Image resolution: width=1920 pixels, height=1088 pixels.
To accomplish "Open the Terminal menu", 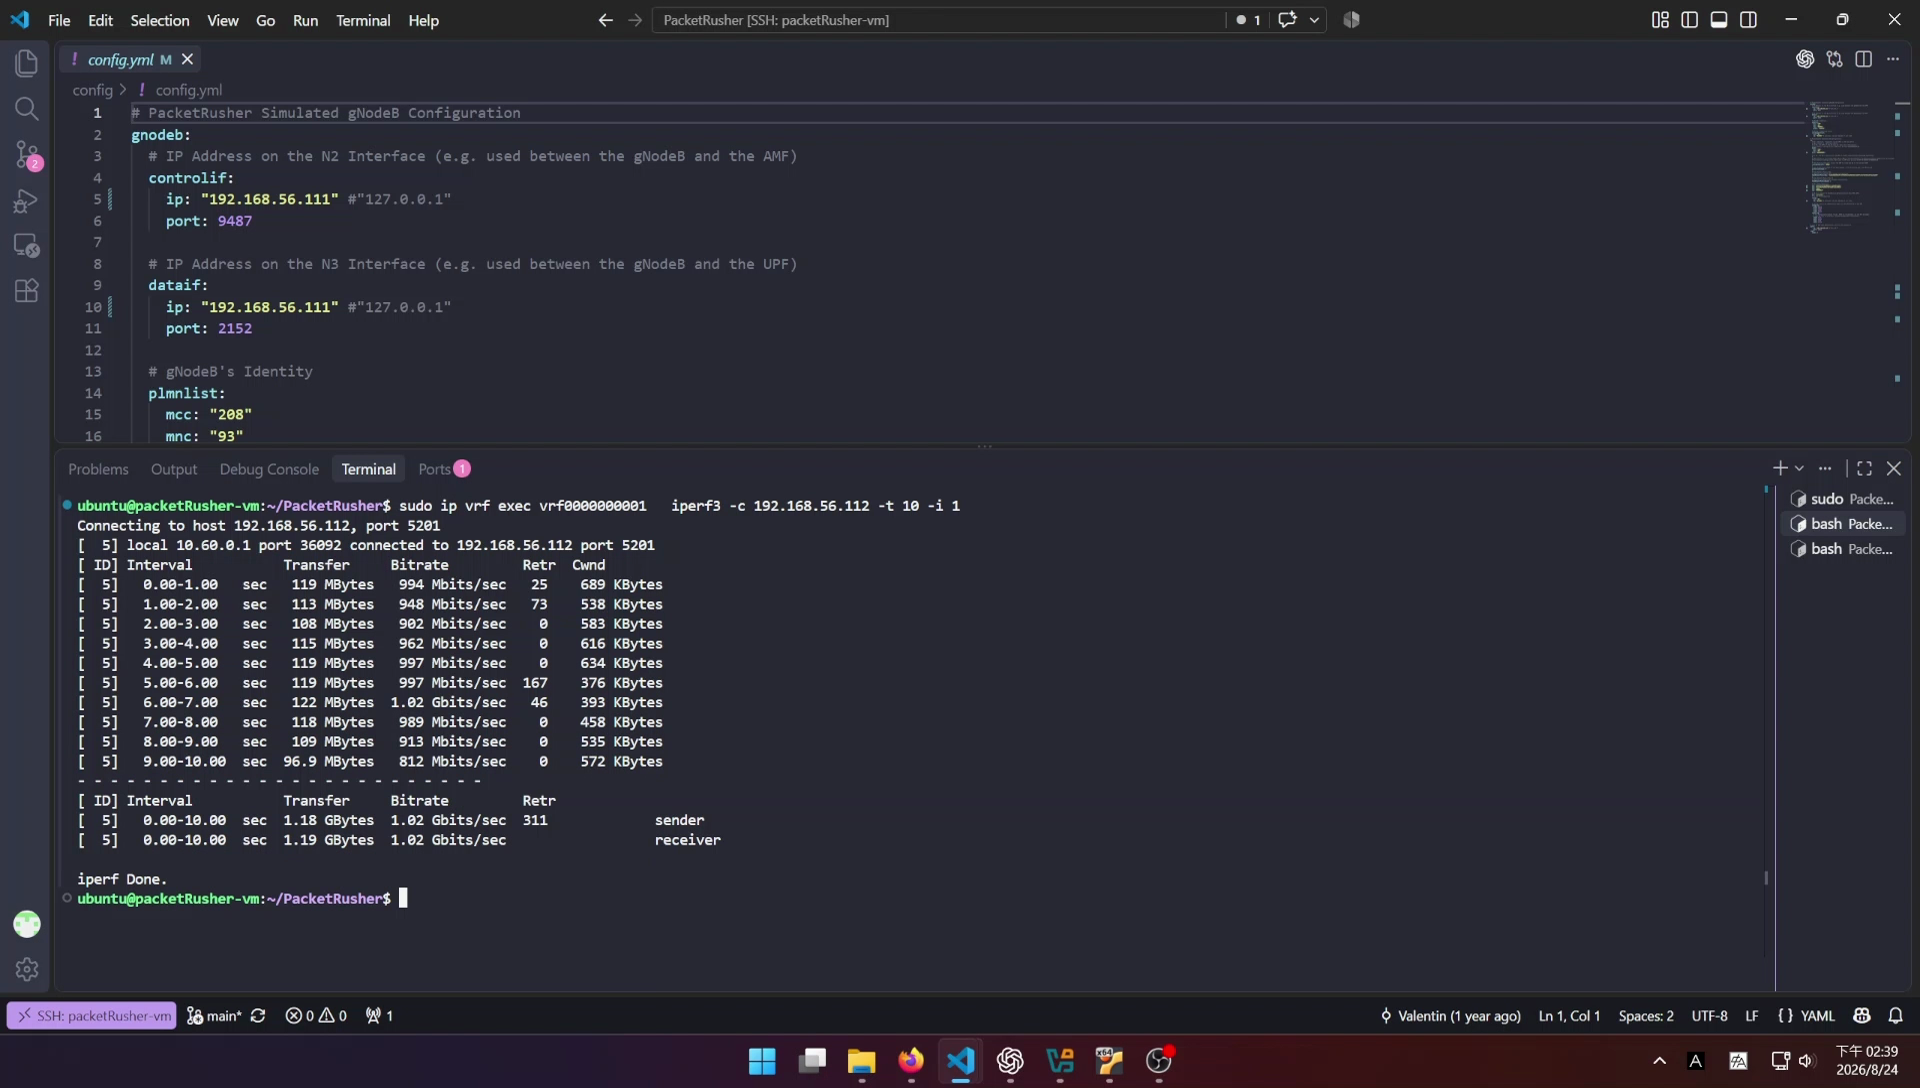I will pos(363,20).
